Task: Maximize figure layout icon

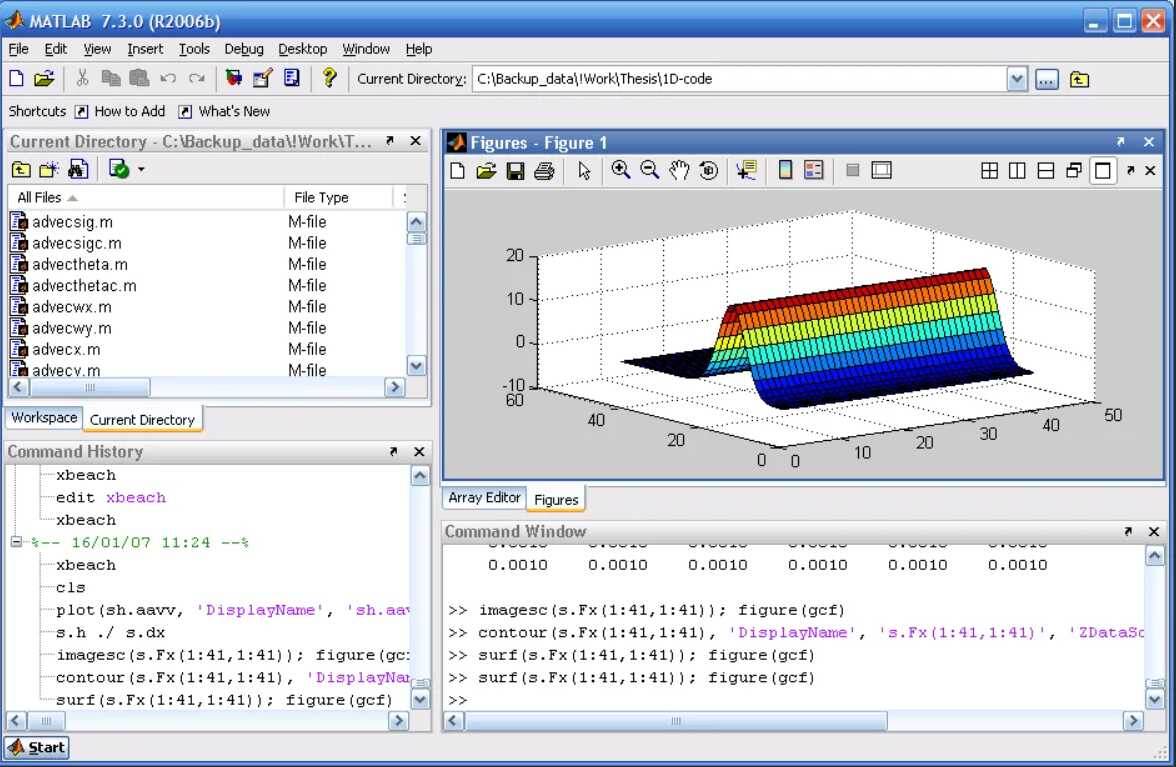Action: coord(1102,171)
